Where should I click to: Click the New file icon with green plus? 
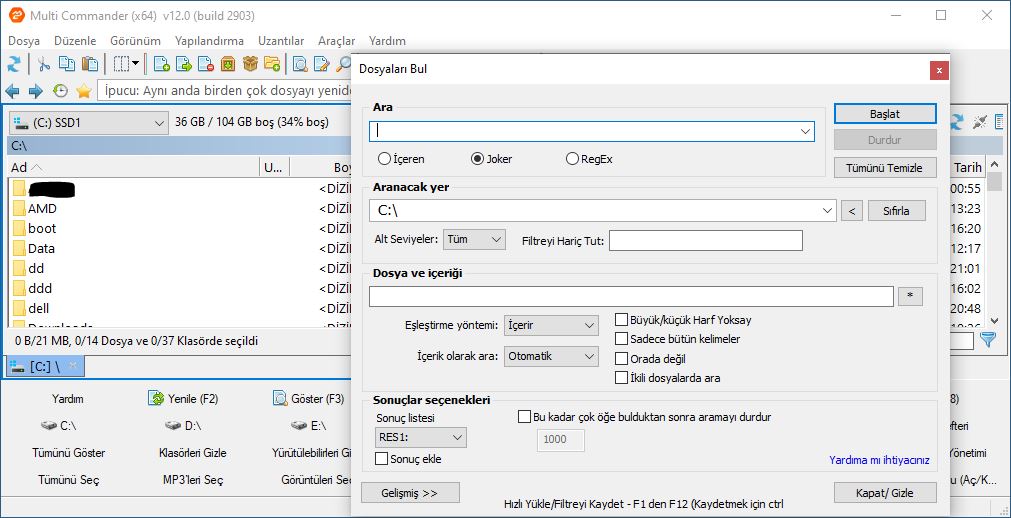[x=162, y=64]
